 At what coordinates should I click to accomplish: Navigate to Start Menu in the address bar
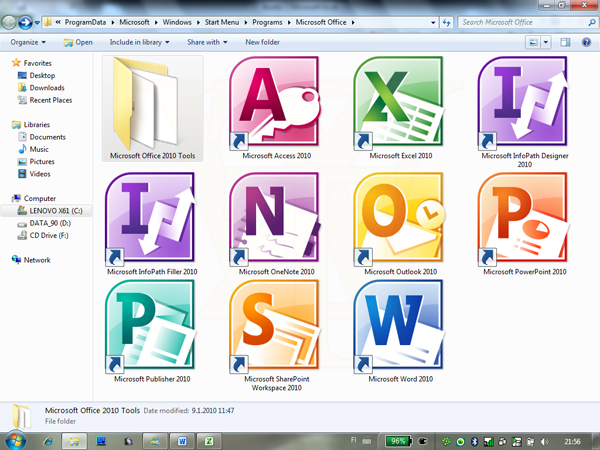click(222, 22)
